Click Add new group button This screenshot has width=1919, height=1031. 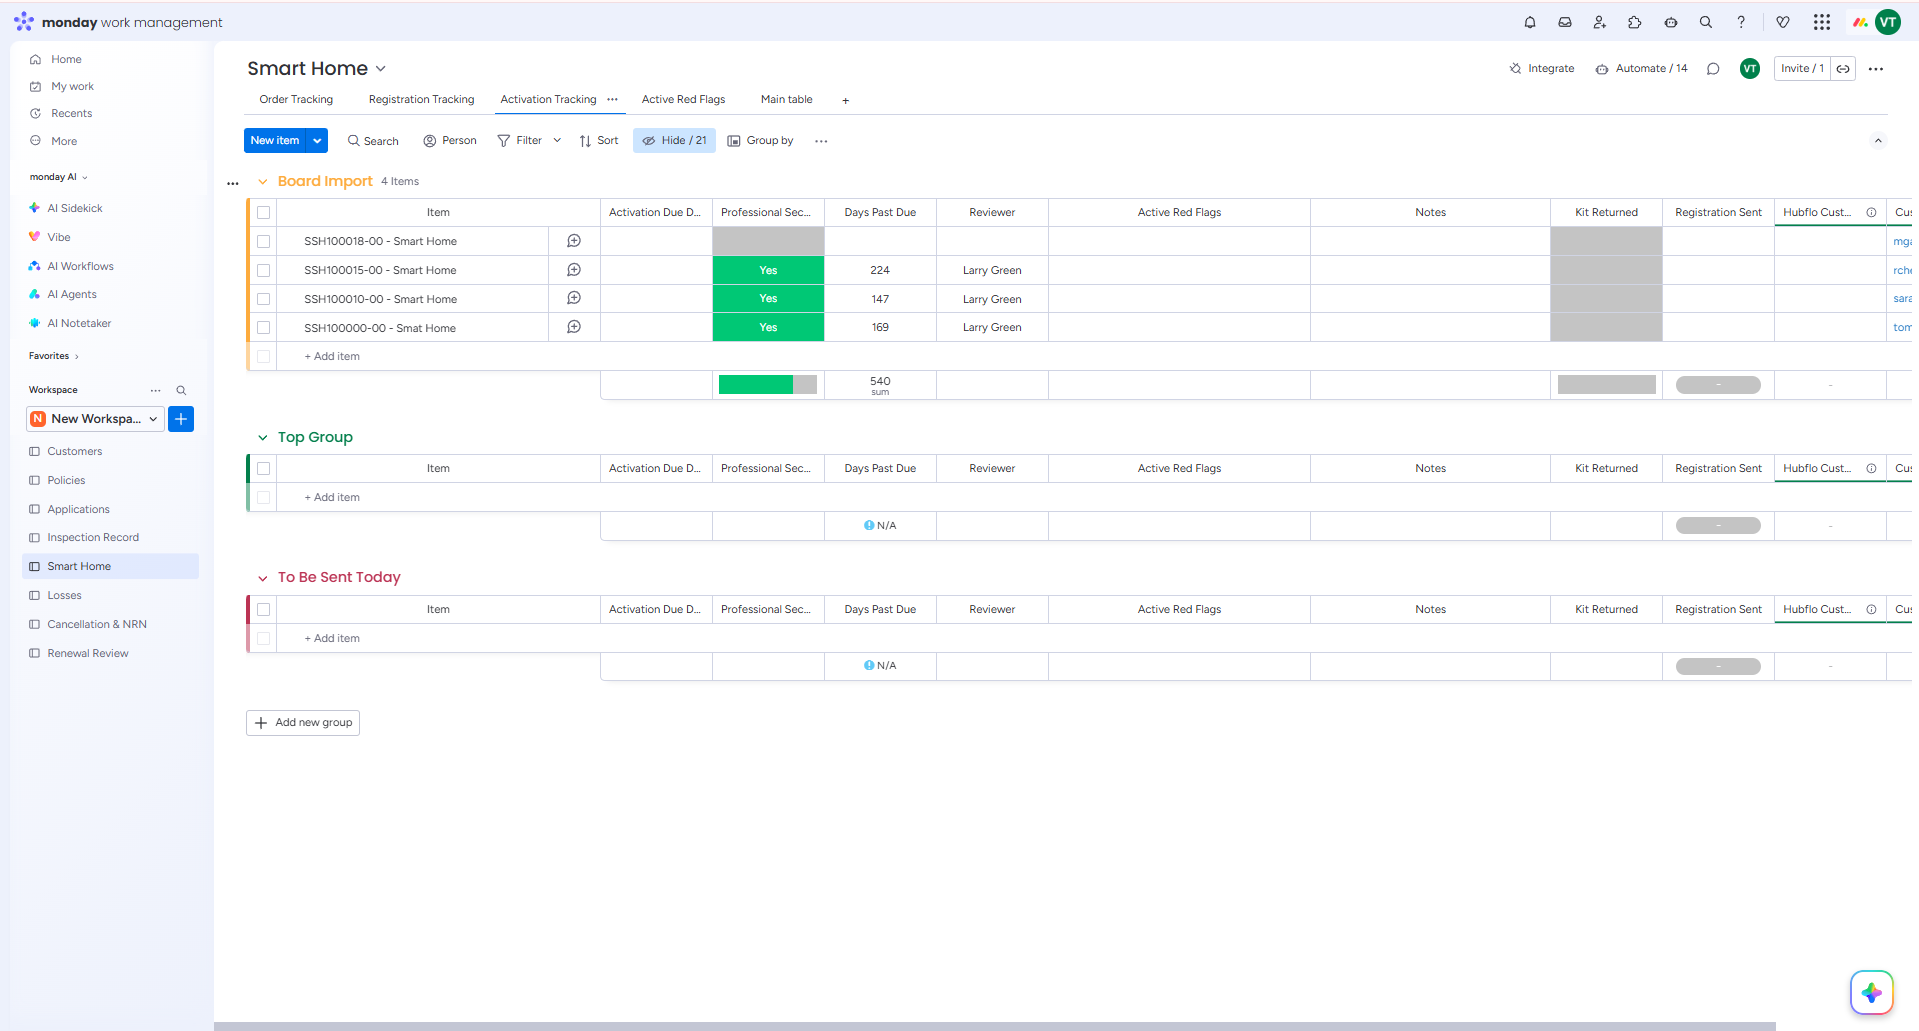coord(303,723)
